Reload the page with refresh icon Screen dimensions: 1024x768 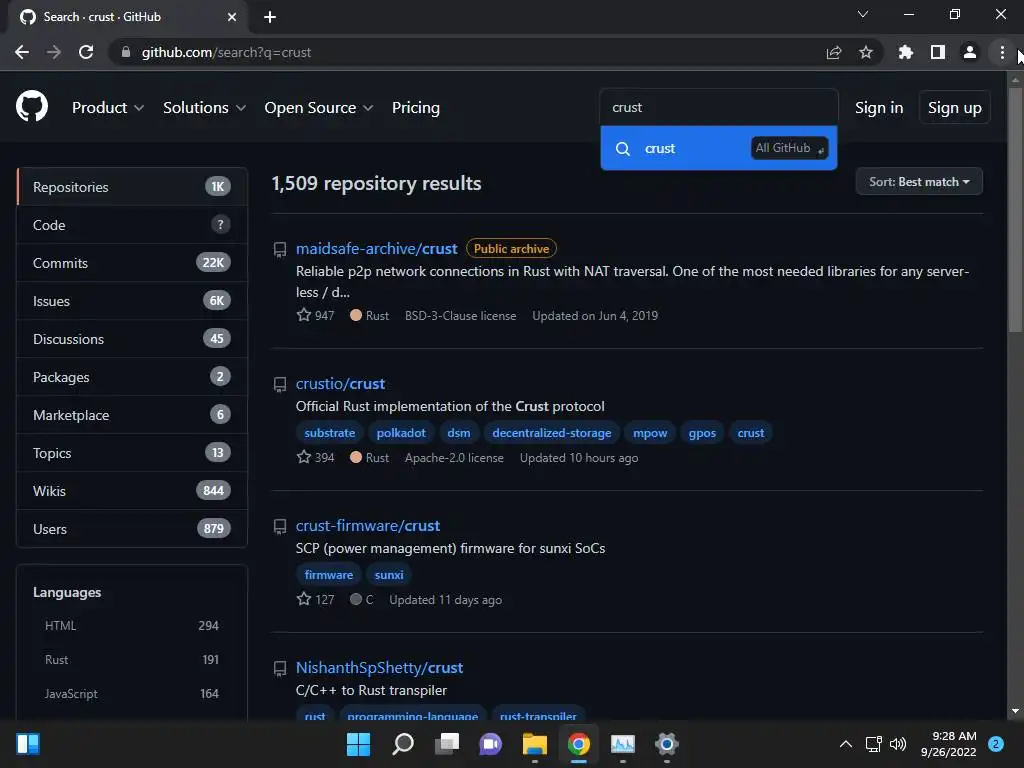tap(86, 52)
